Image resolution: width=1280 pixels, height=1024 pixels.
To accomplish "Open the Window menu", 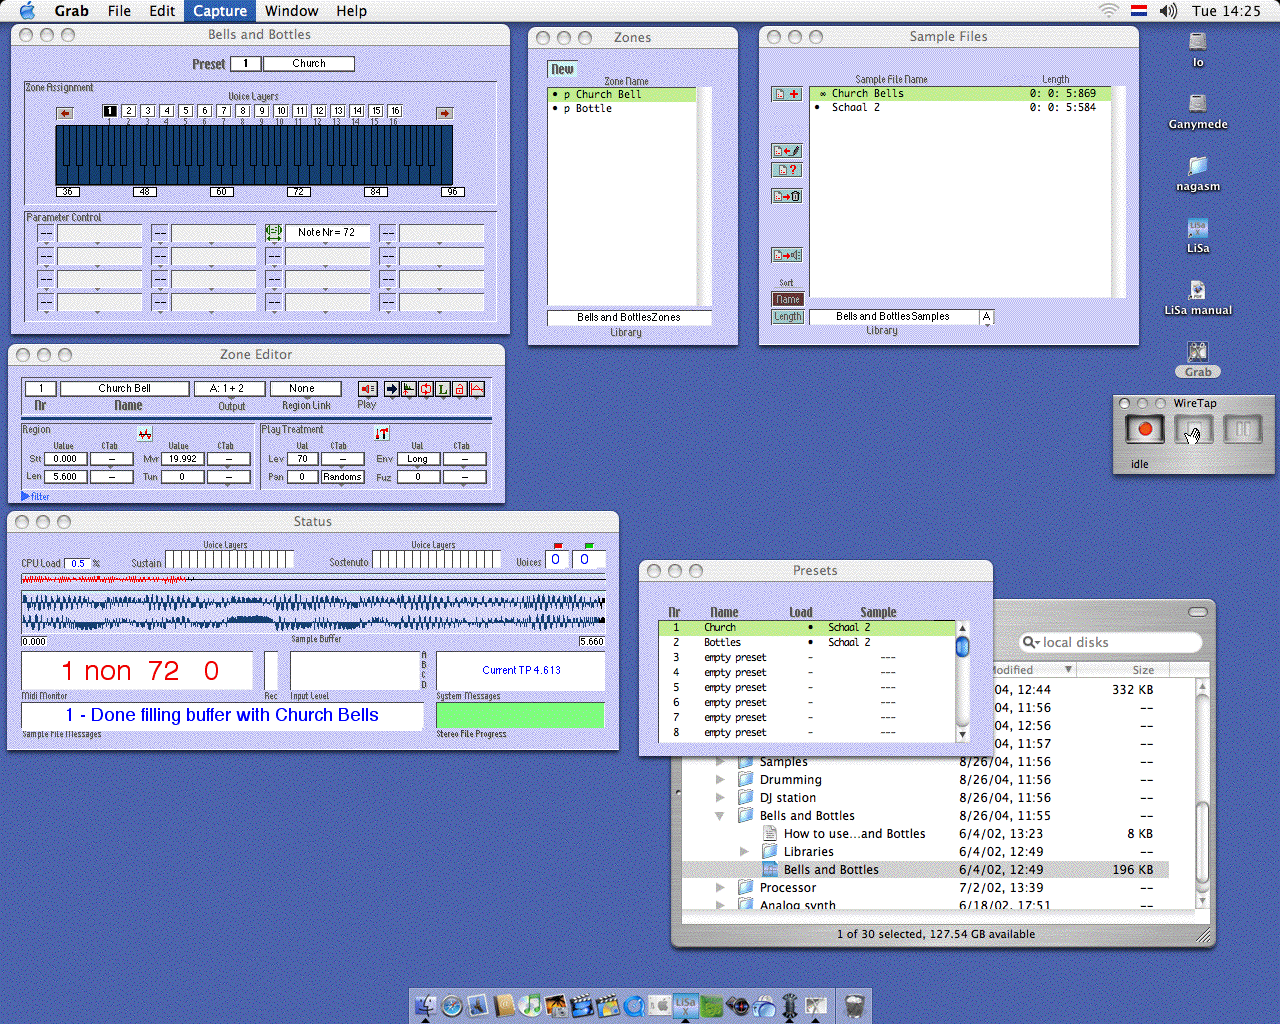I will (x=291, y=11).
